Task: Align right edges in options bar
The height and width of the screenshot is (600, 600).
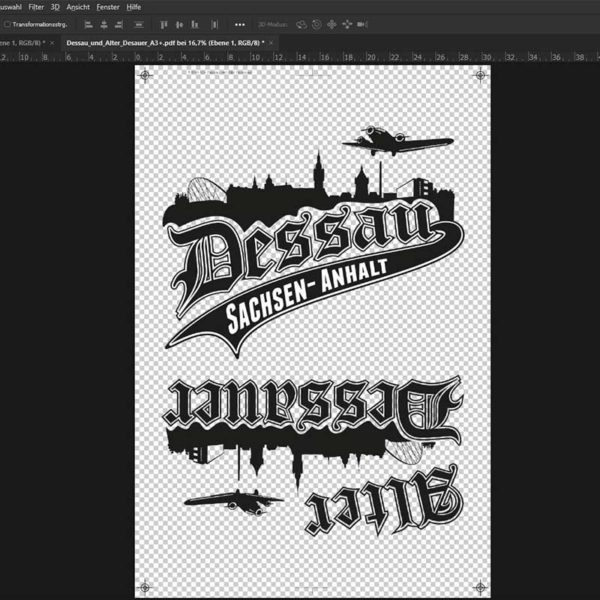Action: pos(119,25)
